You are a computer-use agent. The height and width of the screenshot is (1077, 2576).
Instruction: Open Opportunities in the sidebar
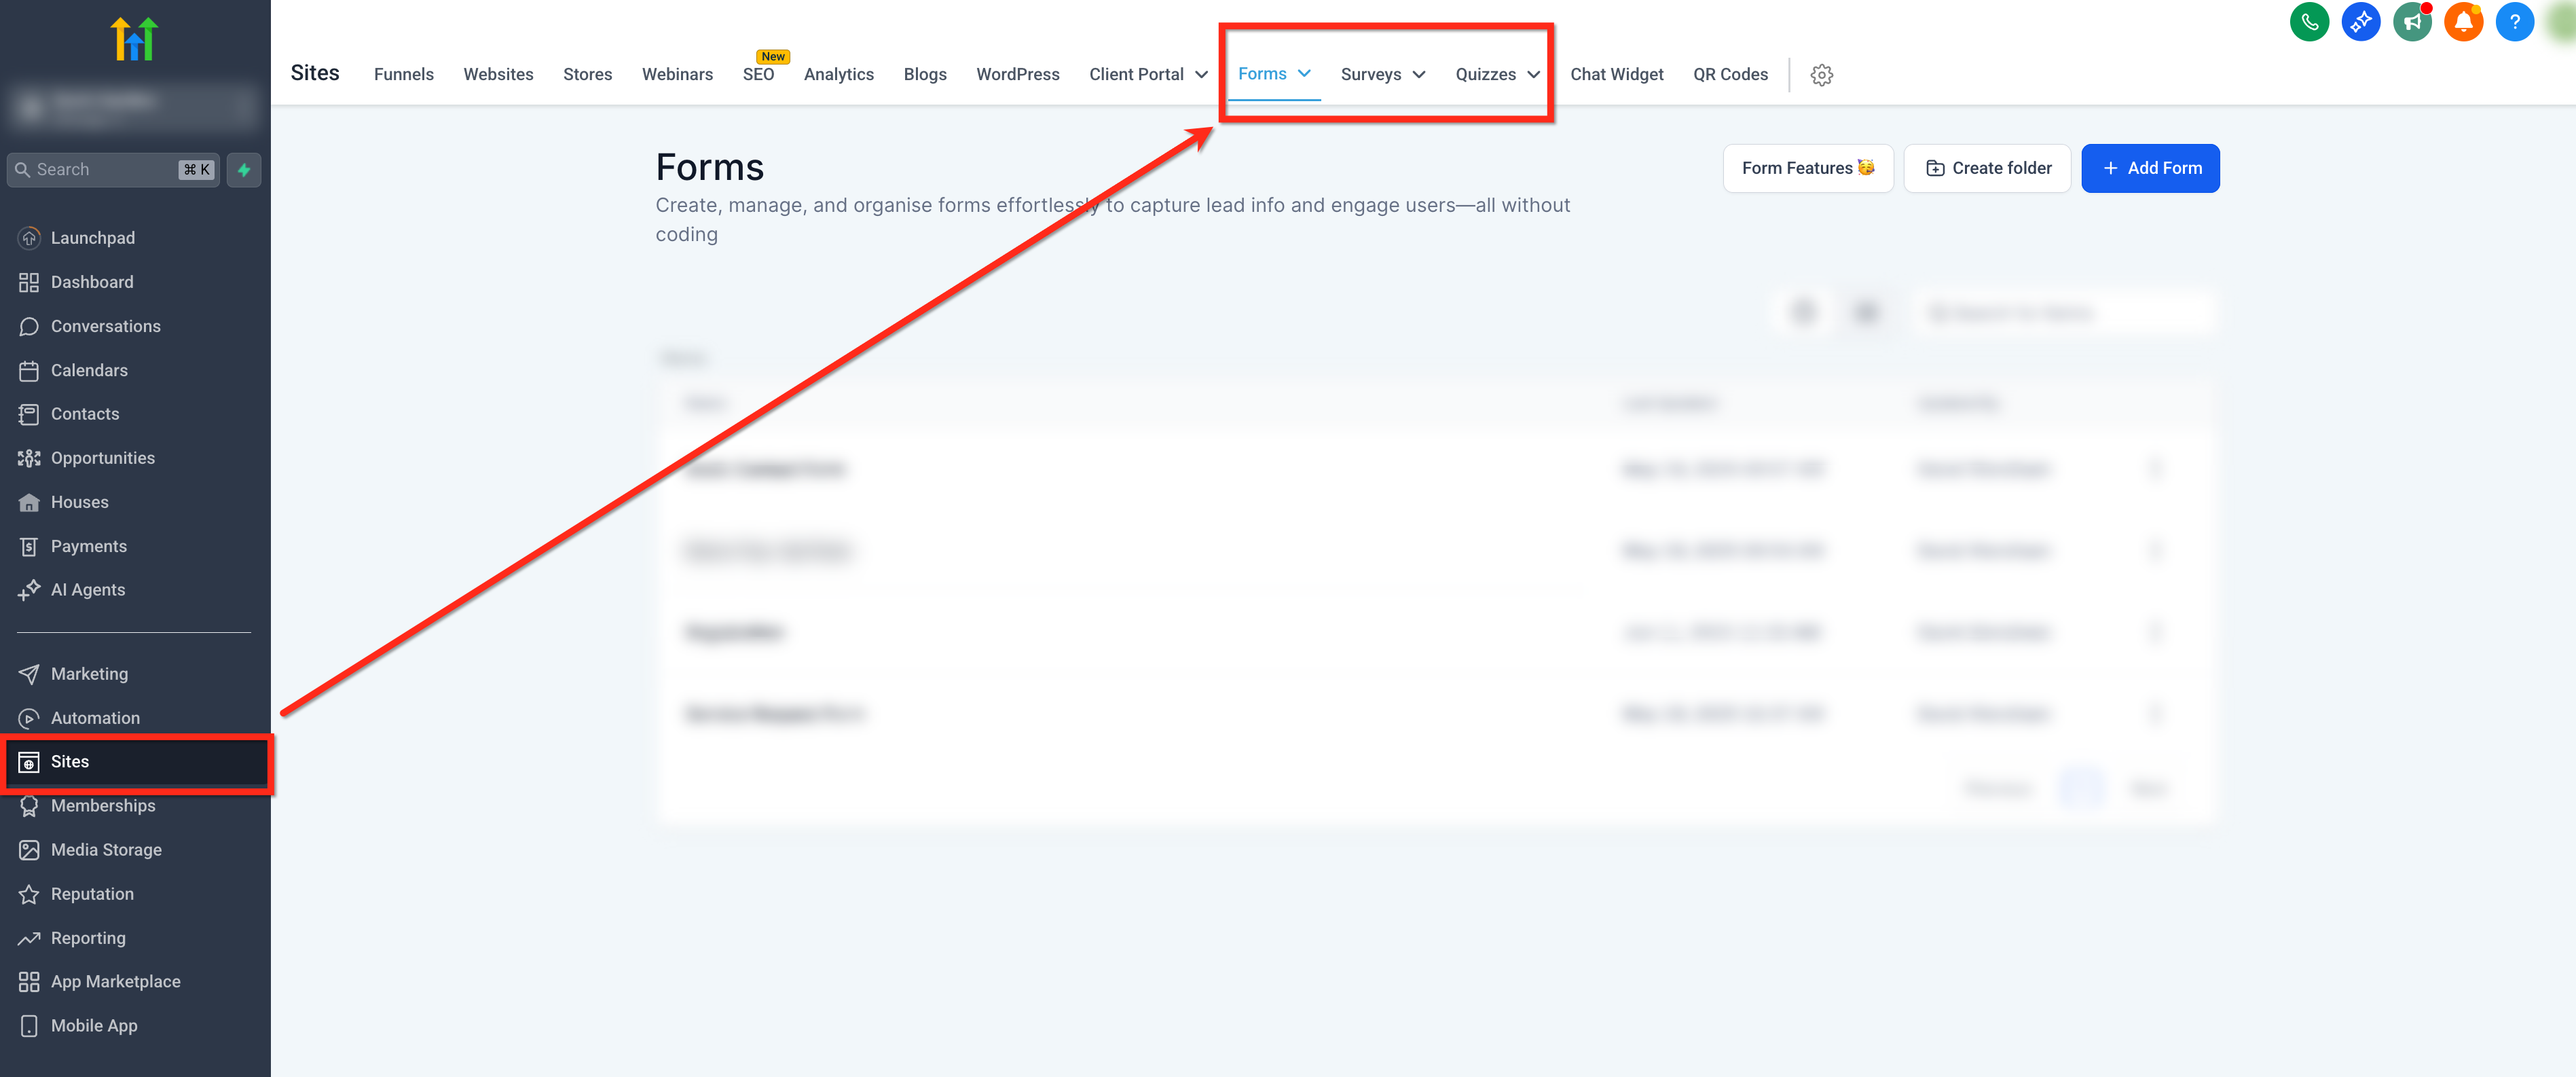point(102,458)
